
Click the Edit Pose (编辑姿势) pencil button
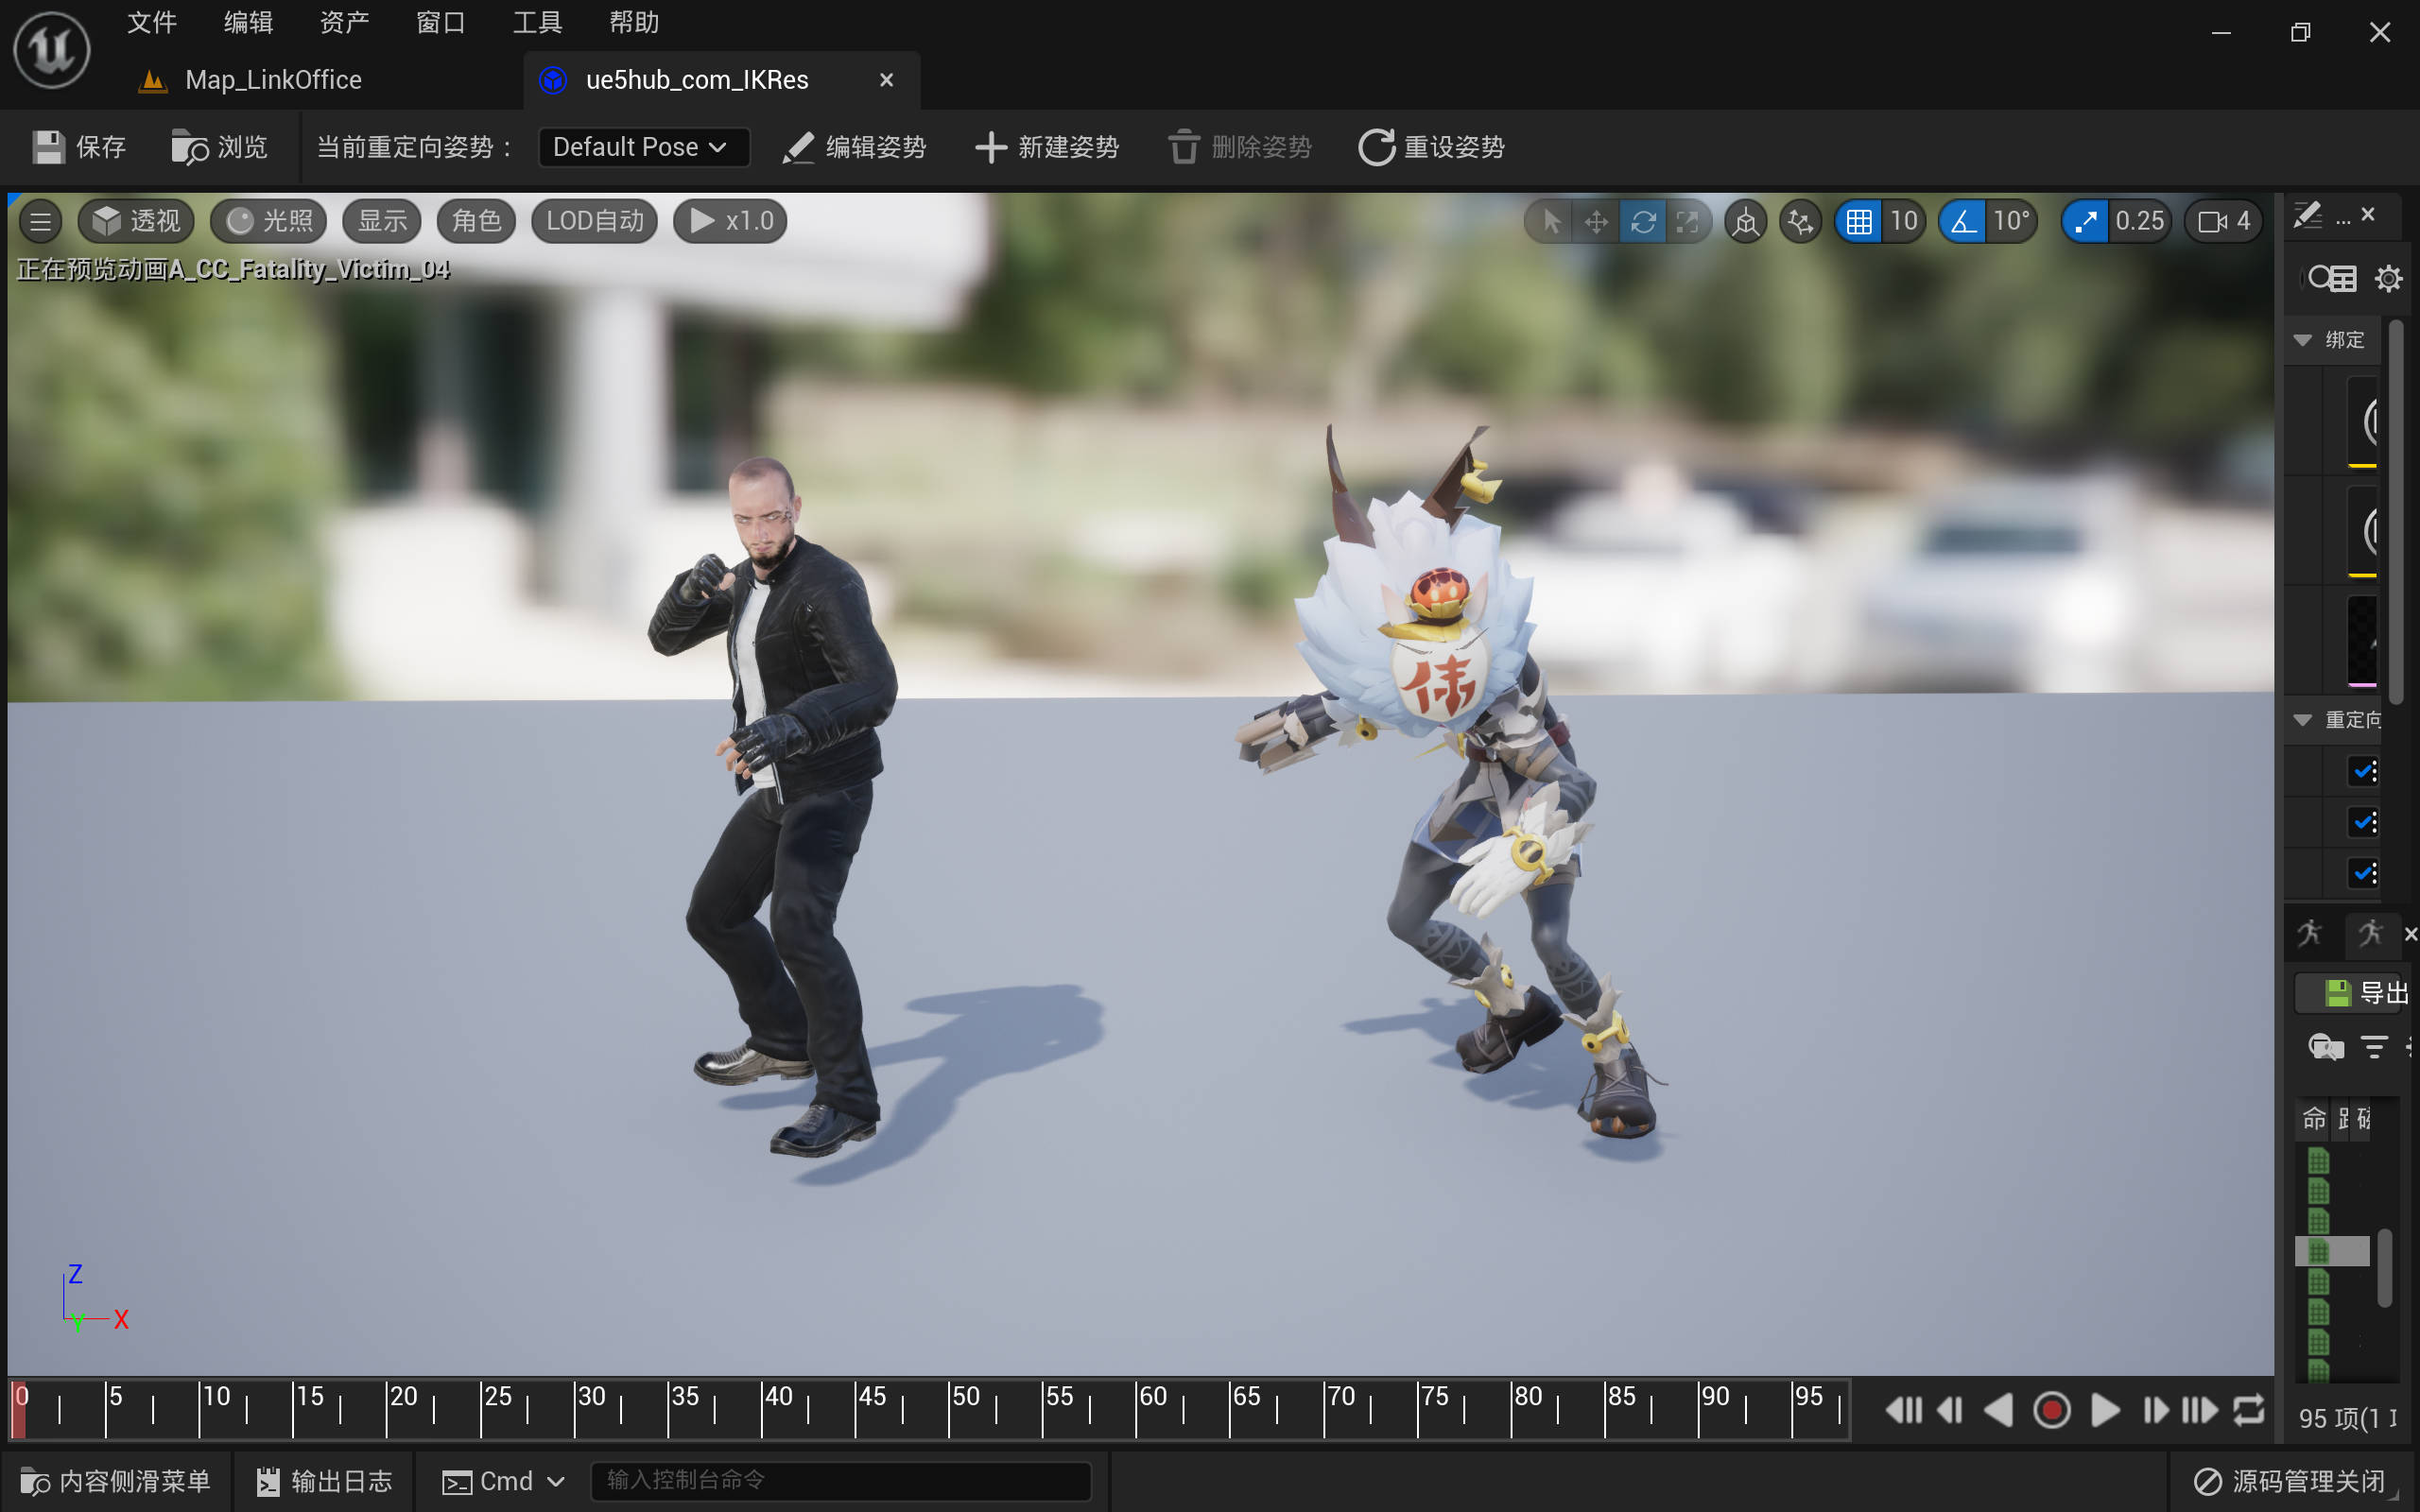pos(854,147)
